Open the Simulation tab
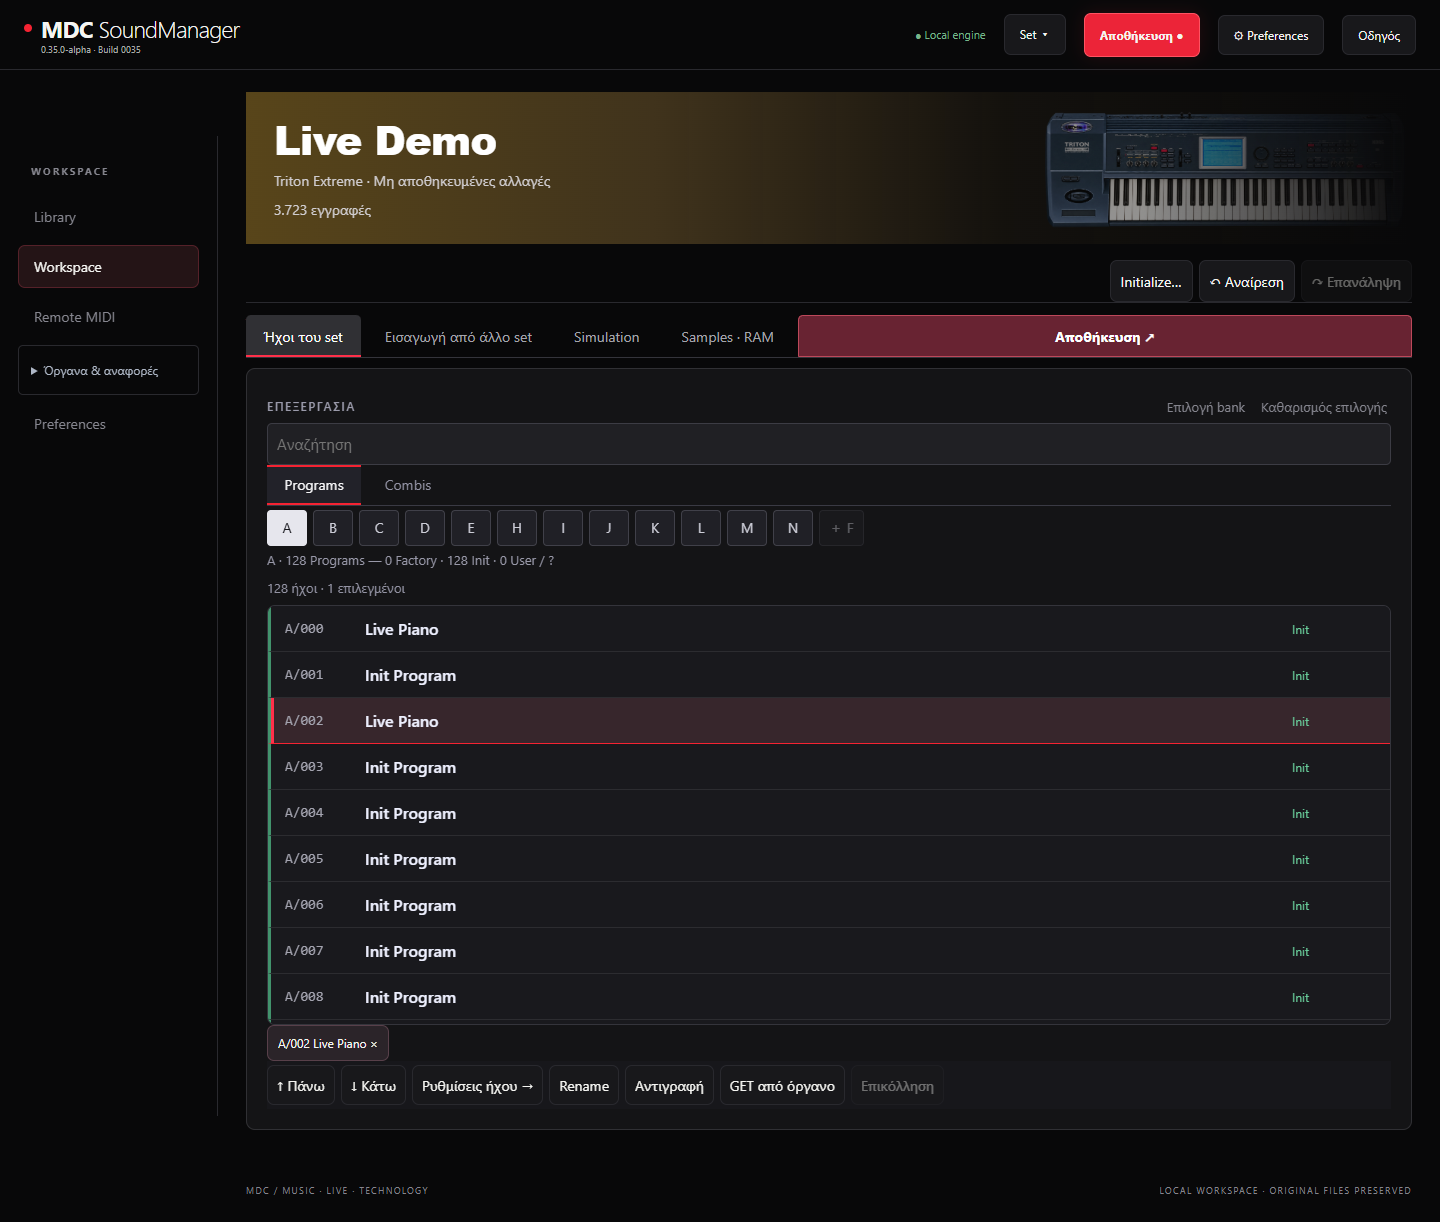The height and width of the screenshot is (1222, 1440). point(606,337)
